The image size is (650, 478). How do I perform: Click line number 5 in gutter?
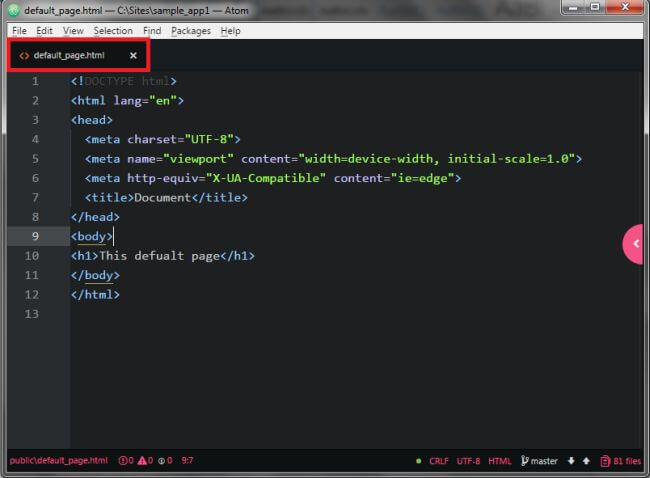point(35,159)
